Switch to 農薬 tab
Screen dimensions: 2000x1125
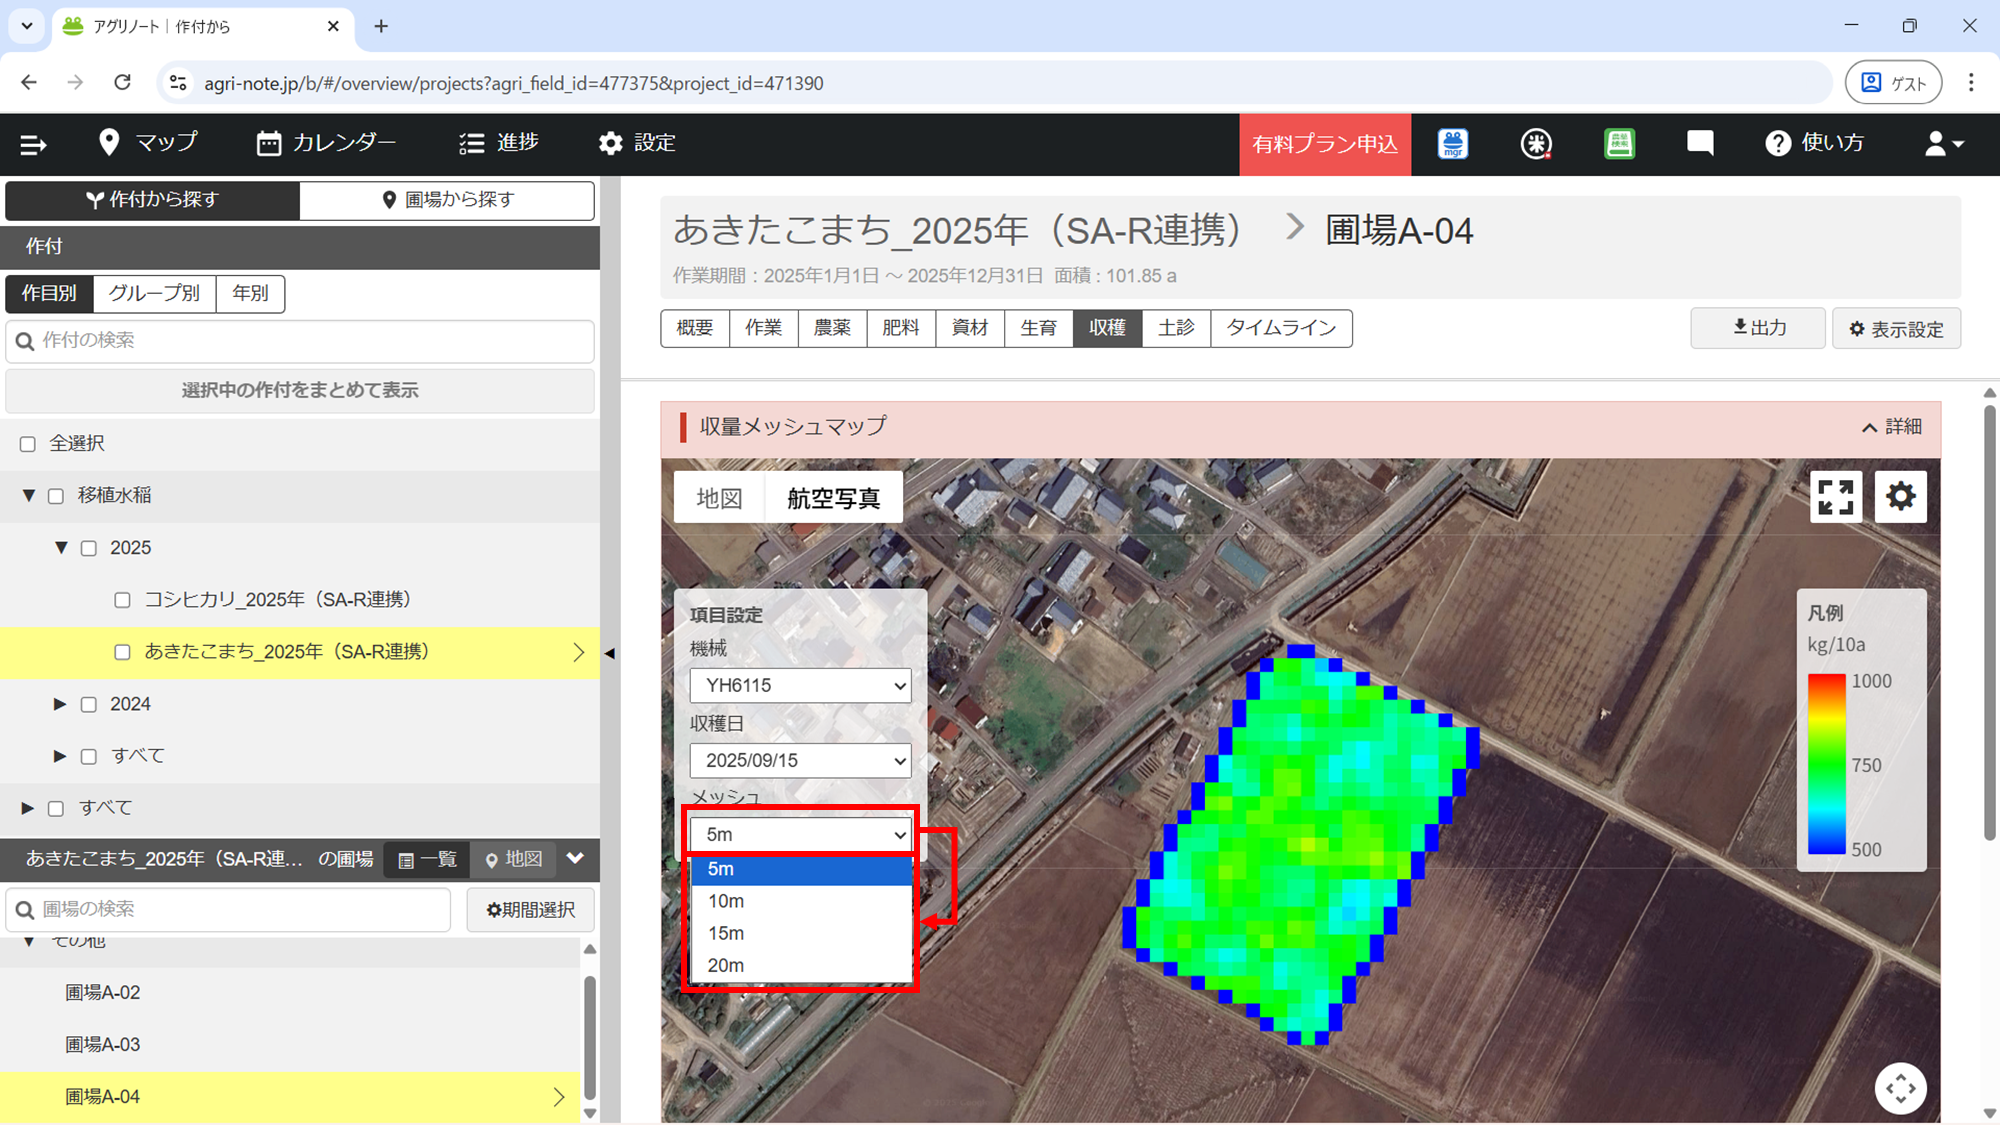click(x=832, y=328)
